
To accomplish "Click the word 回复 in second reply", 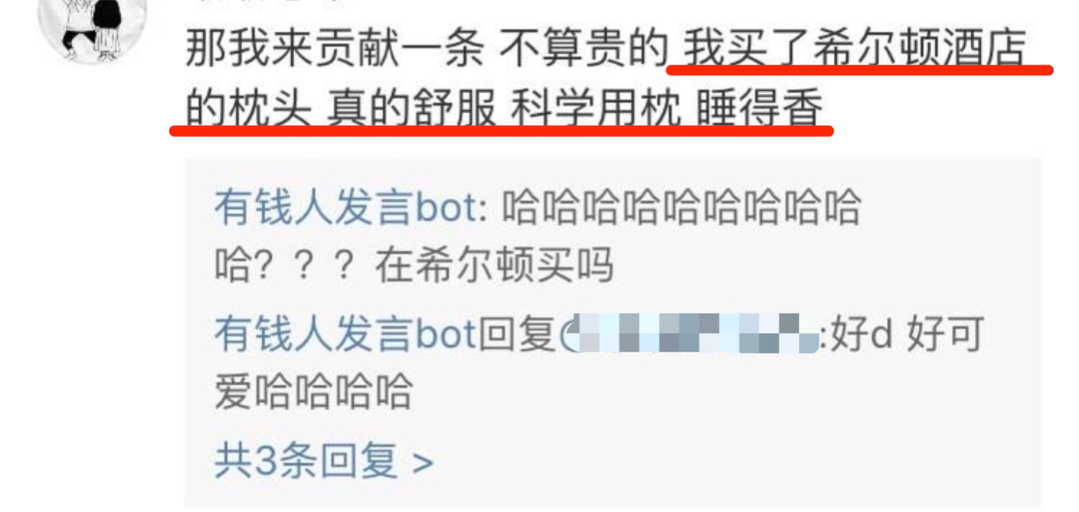I will (x=516, y=336).
